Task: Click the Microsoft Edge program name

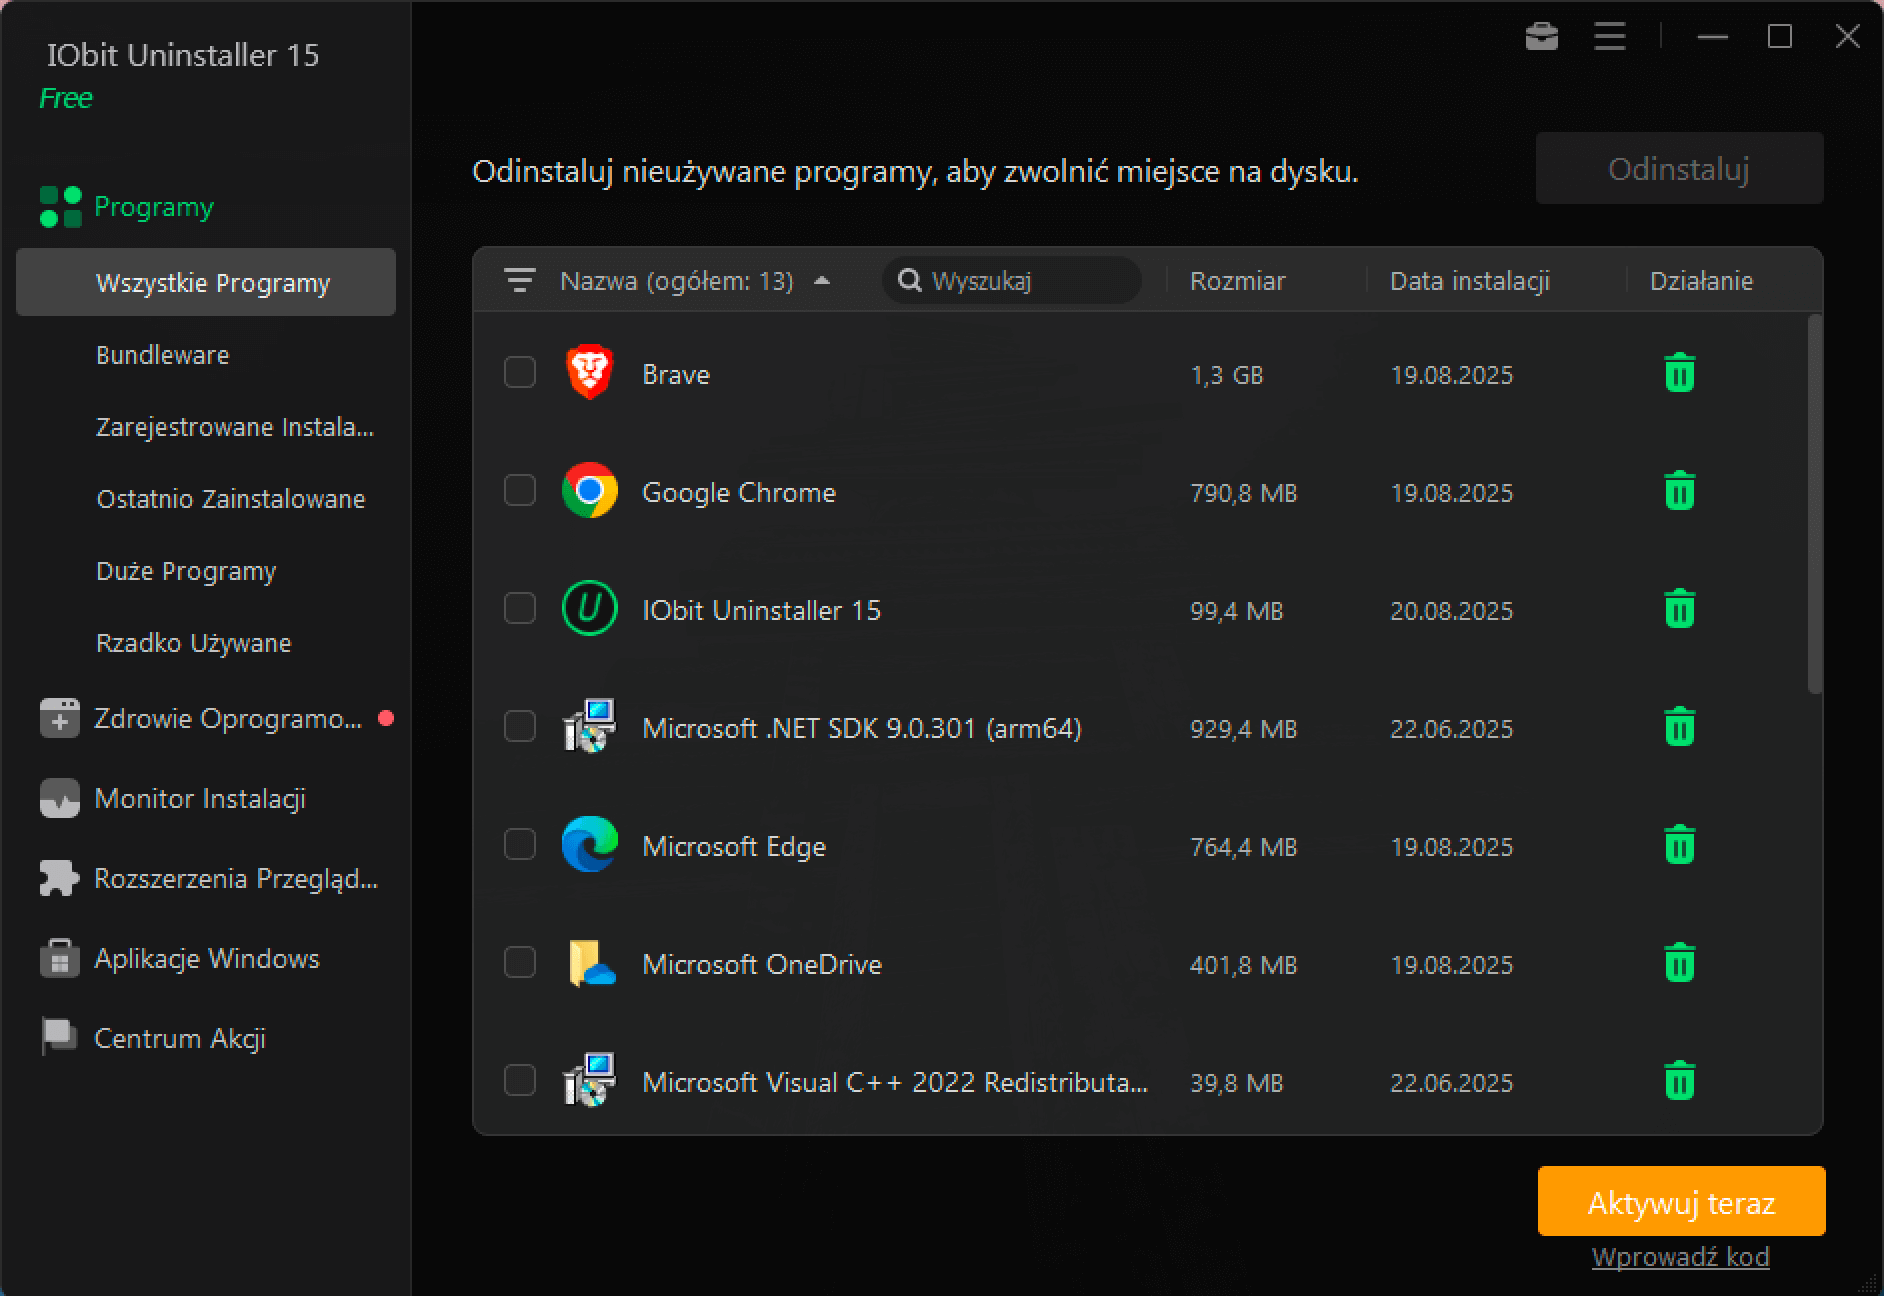Action: [734, 846]
